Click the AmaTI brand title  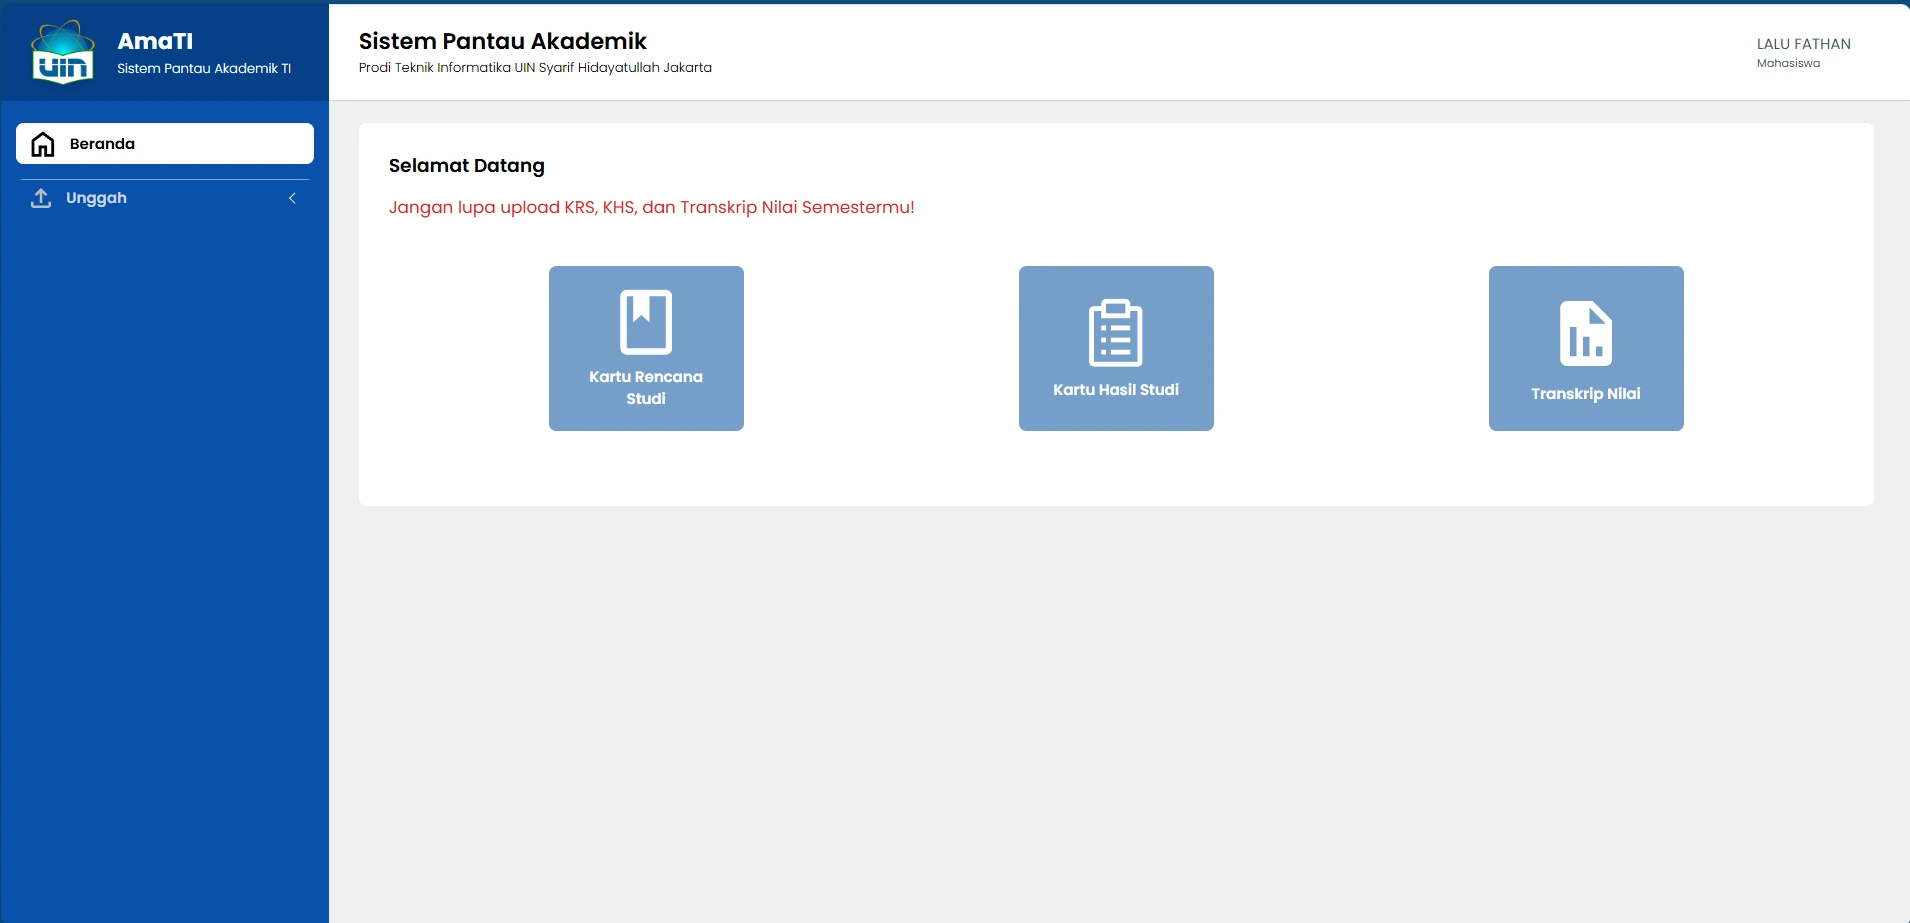coord(155,41)
